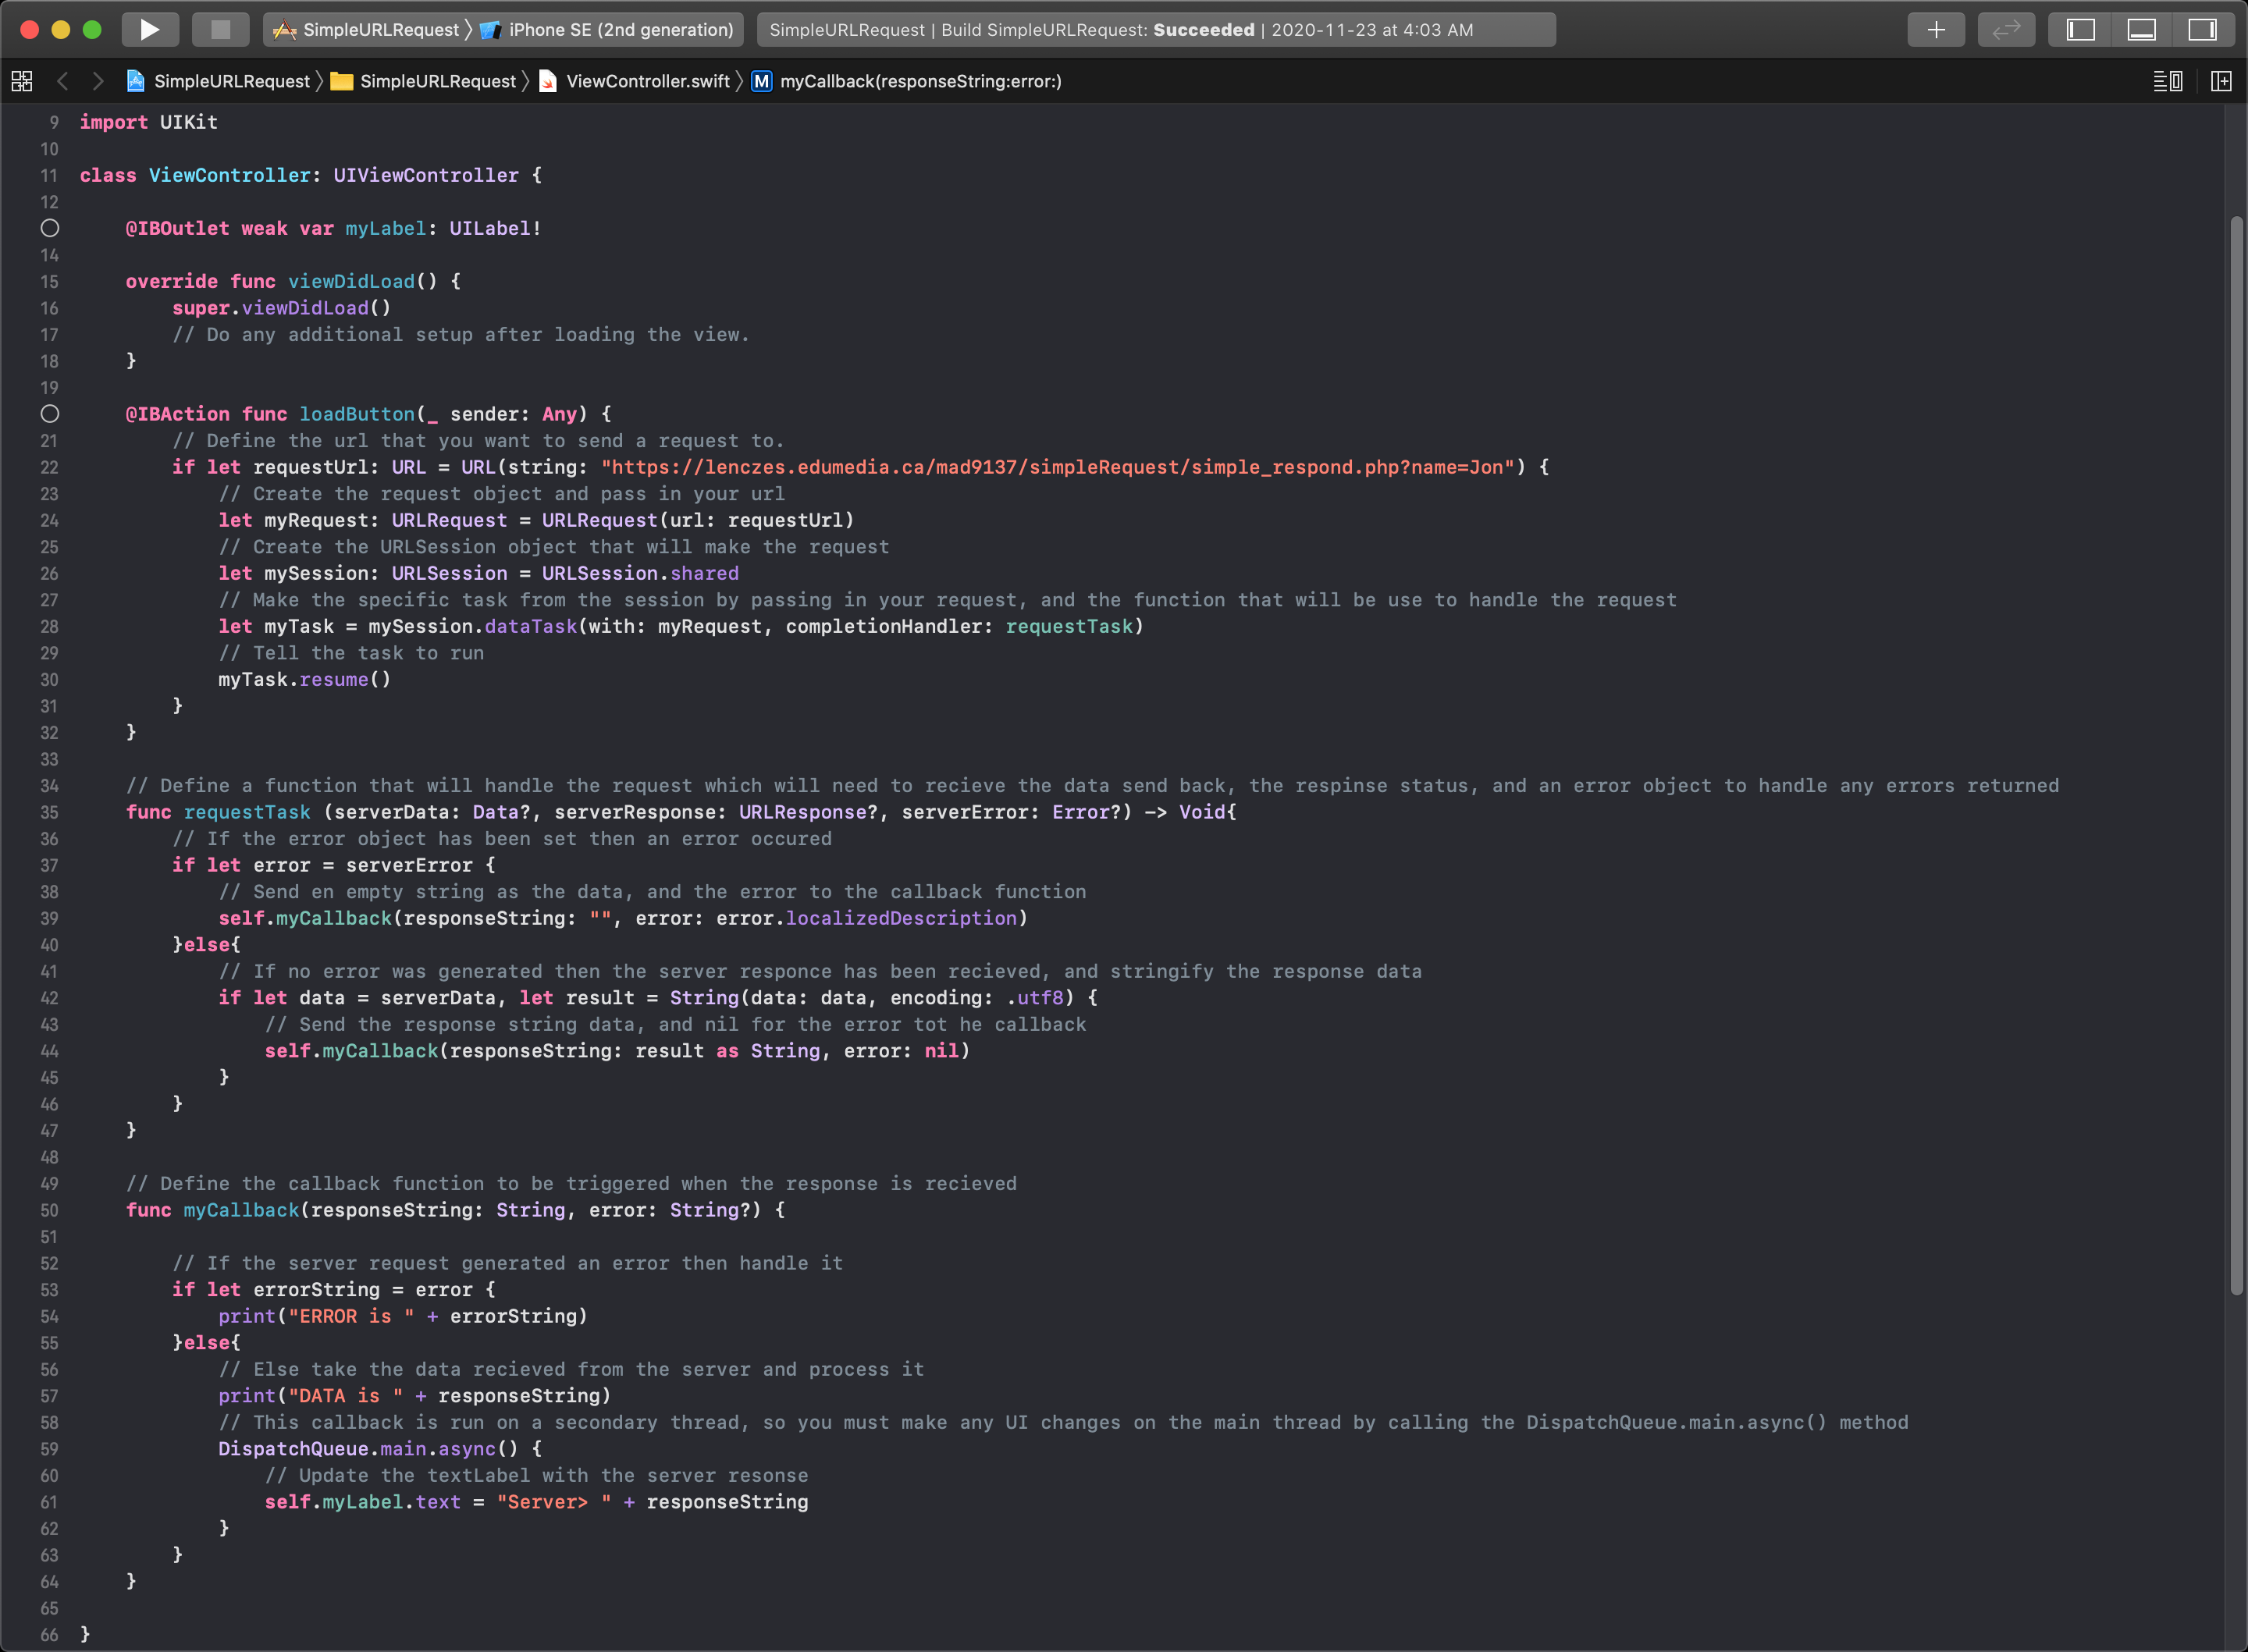Image resolution: width=2248 pixels, height=1652 pixels.
Task: Choose iPhone SE (2nd generation) destination
Action: [607, 30]
